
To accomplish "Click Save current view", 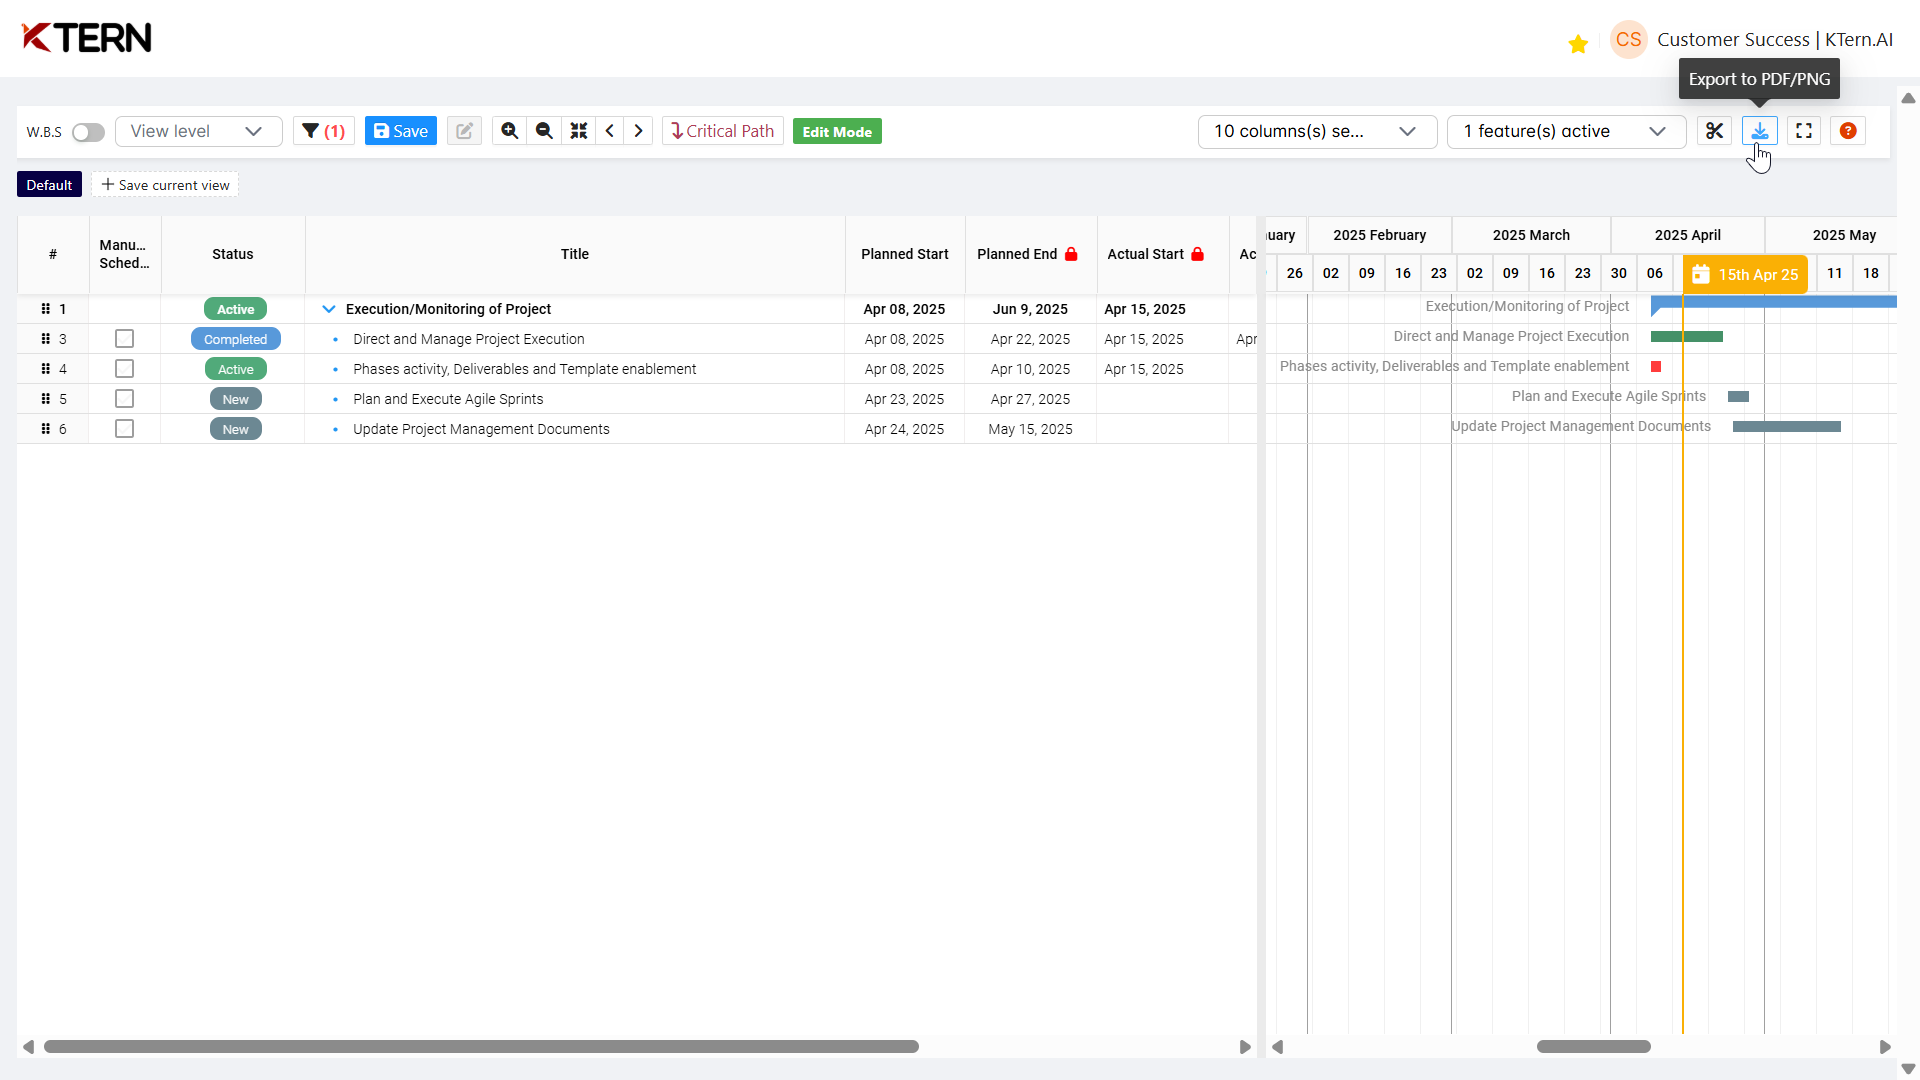I will (165, 185).
